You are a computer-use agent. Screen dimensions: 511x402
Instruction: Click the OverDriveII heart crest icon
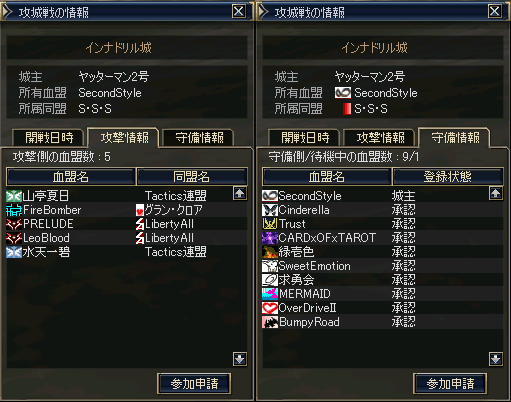(270, 308)
